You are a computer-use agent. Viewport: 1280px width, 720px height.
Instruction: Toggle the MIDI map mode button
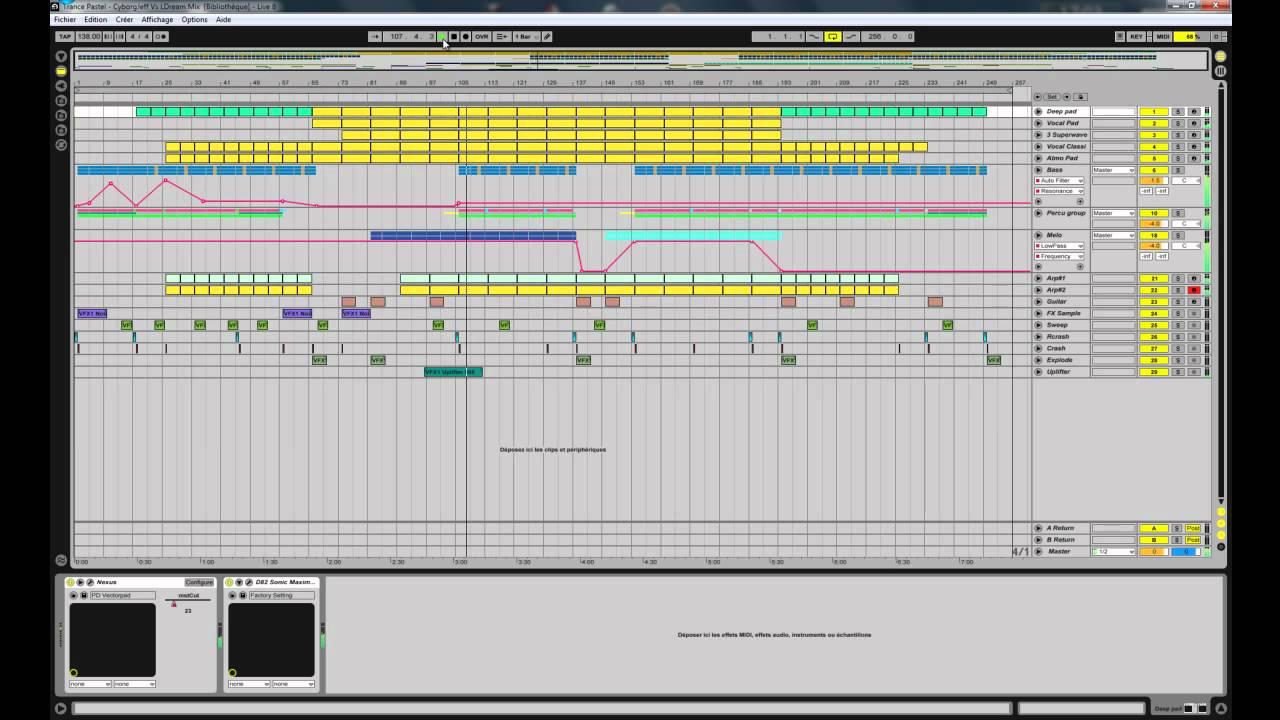click(x=1162, y=37)
